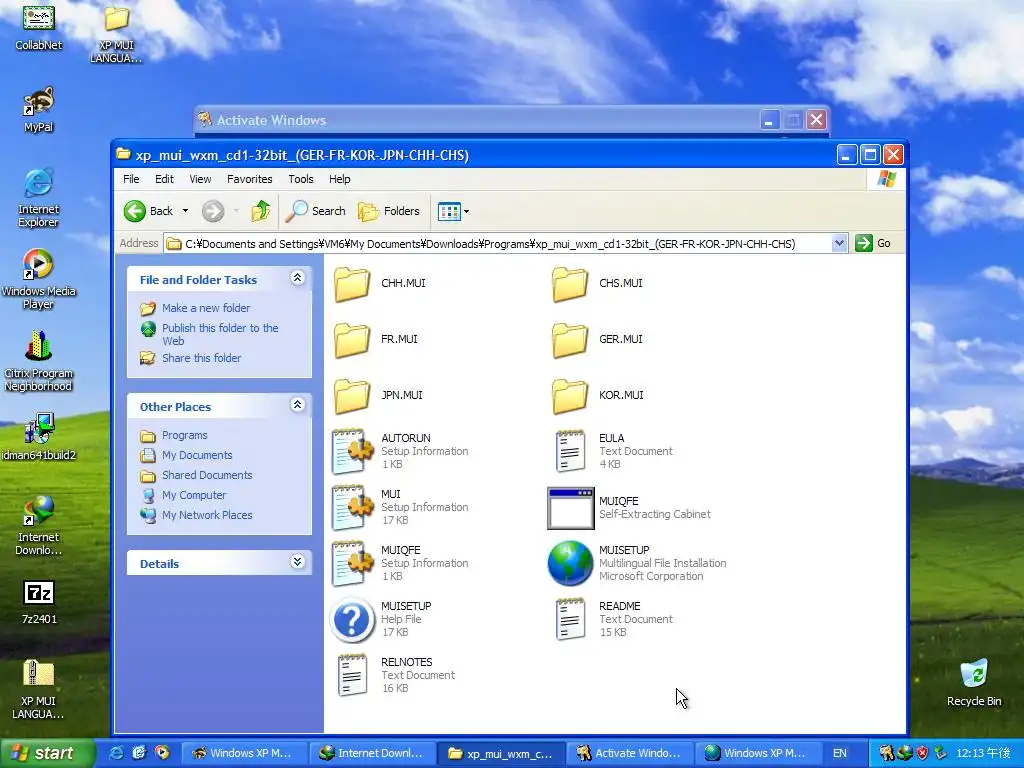Click the quick launch Internet Explorer icon
1024x768 pixels.
click(x=116, y=753)
